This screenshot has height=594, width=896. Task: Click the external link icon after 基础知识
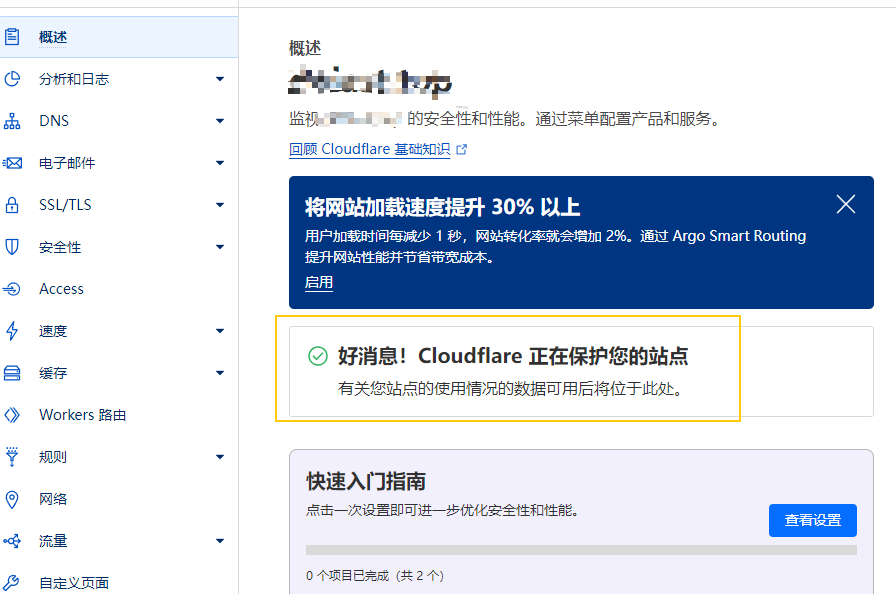pyautogui.click(x=462, y=150)
